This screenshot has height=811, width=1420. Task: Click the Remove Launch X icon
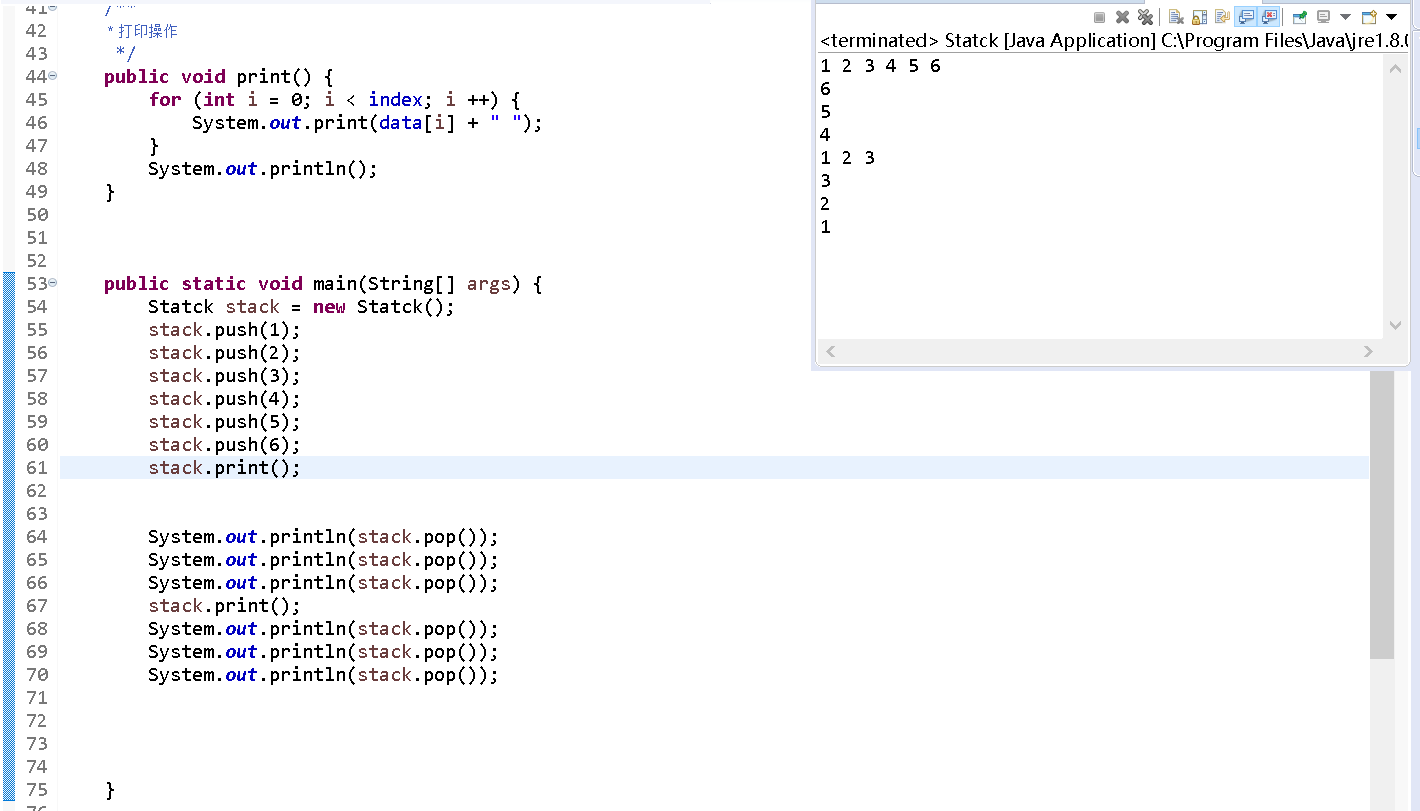1122,17
